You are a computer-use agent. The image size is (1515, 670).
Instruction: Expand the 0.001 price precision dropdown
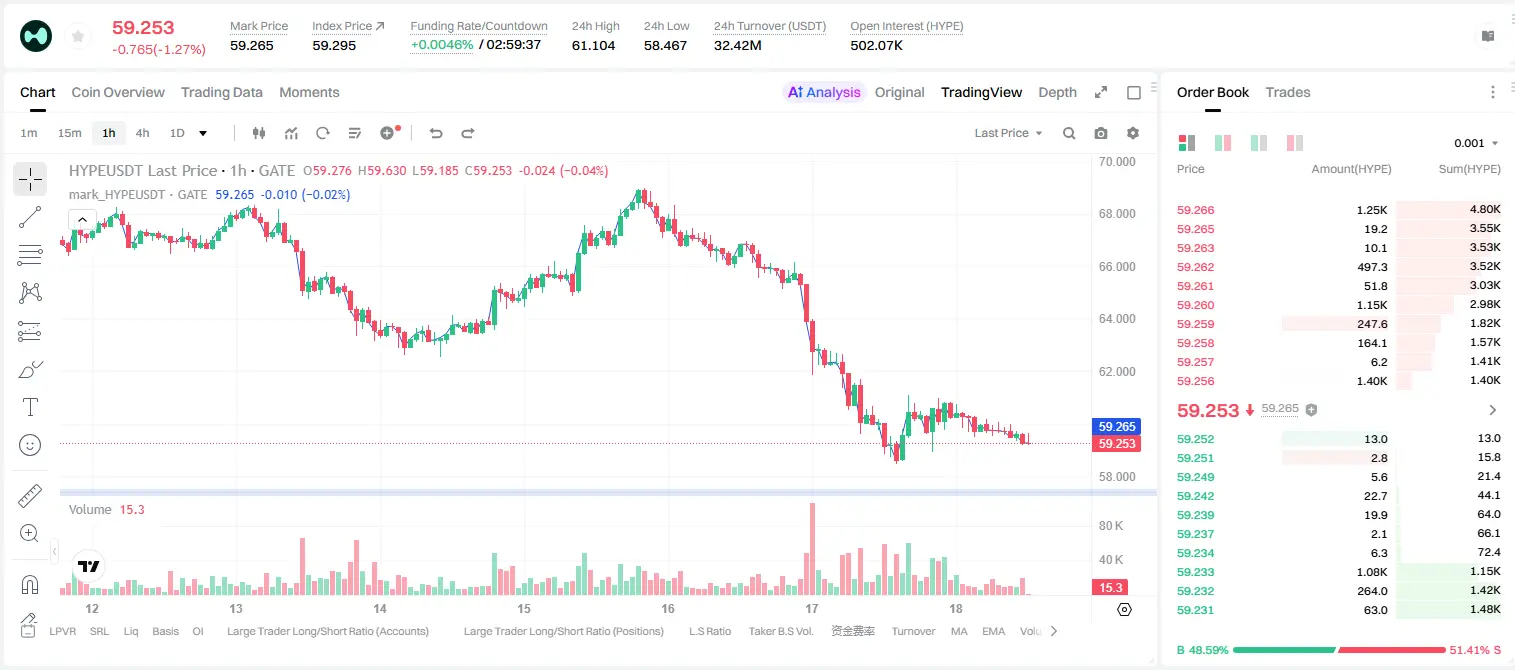(x=1476, y=143)
